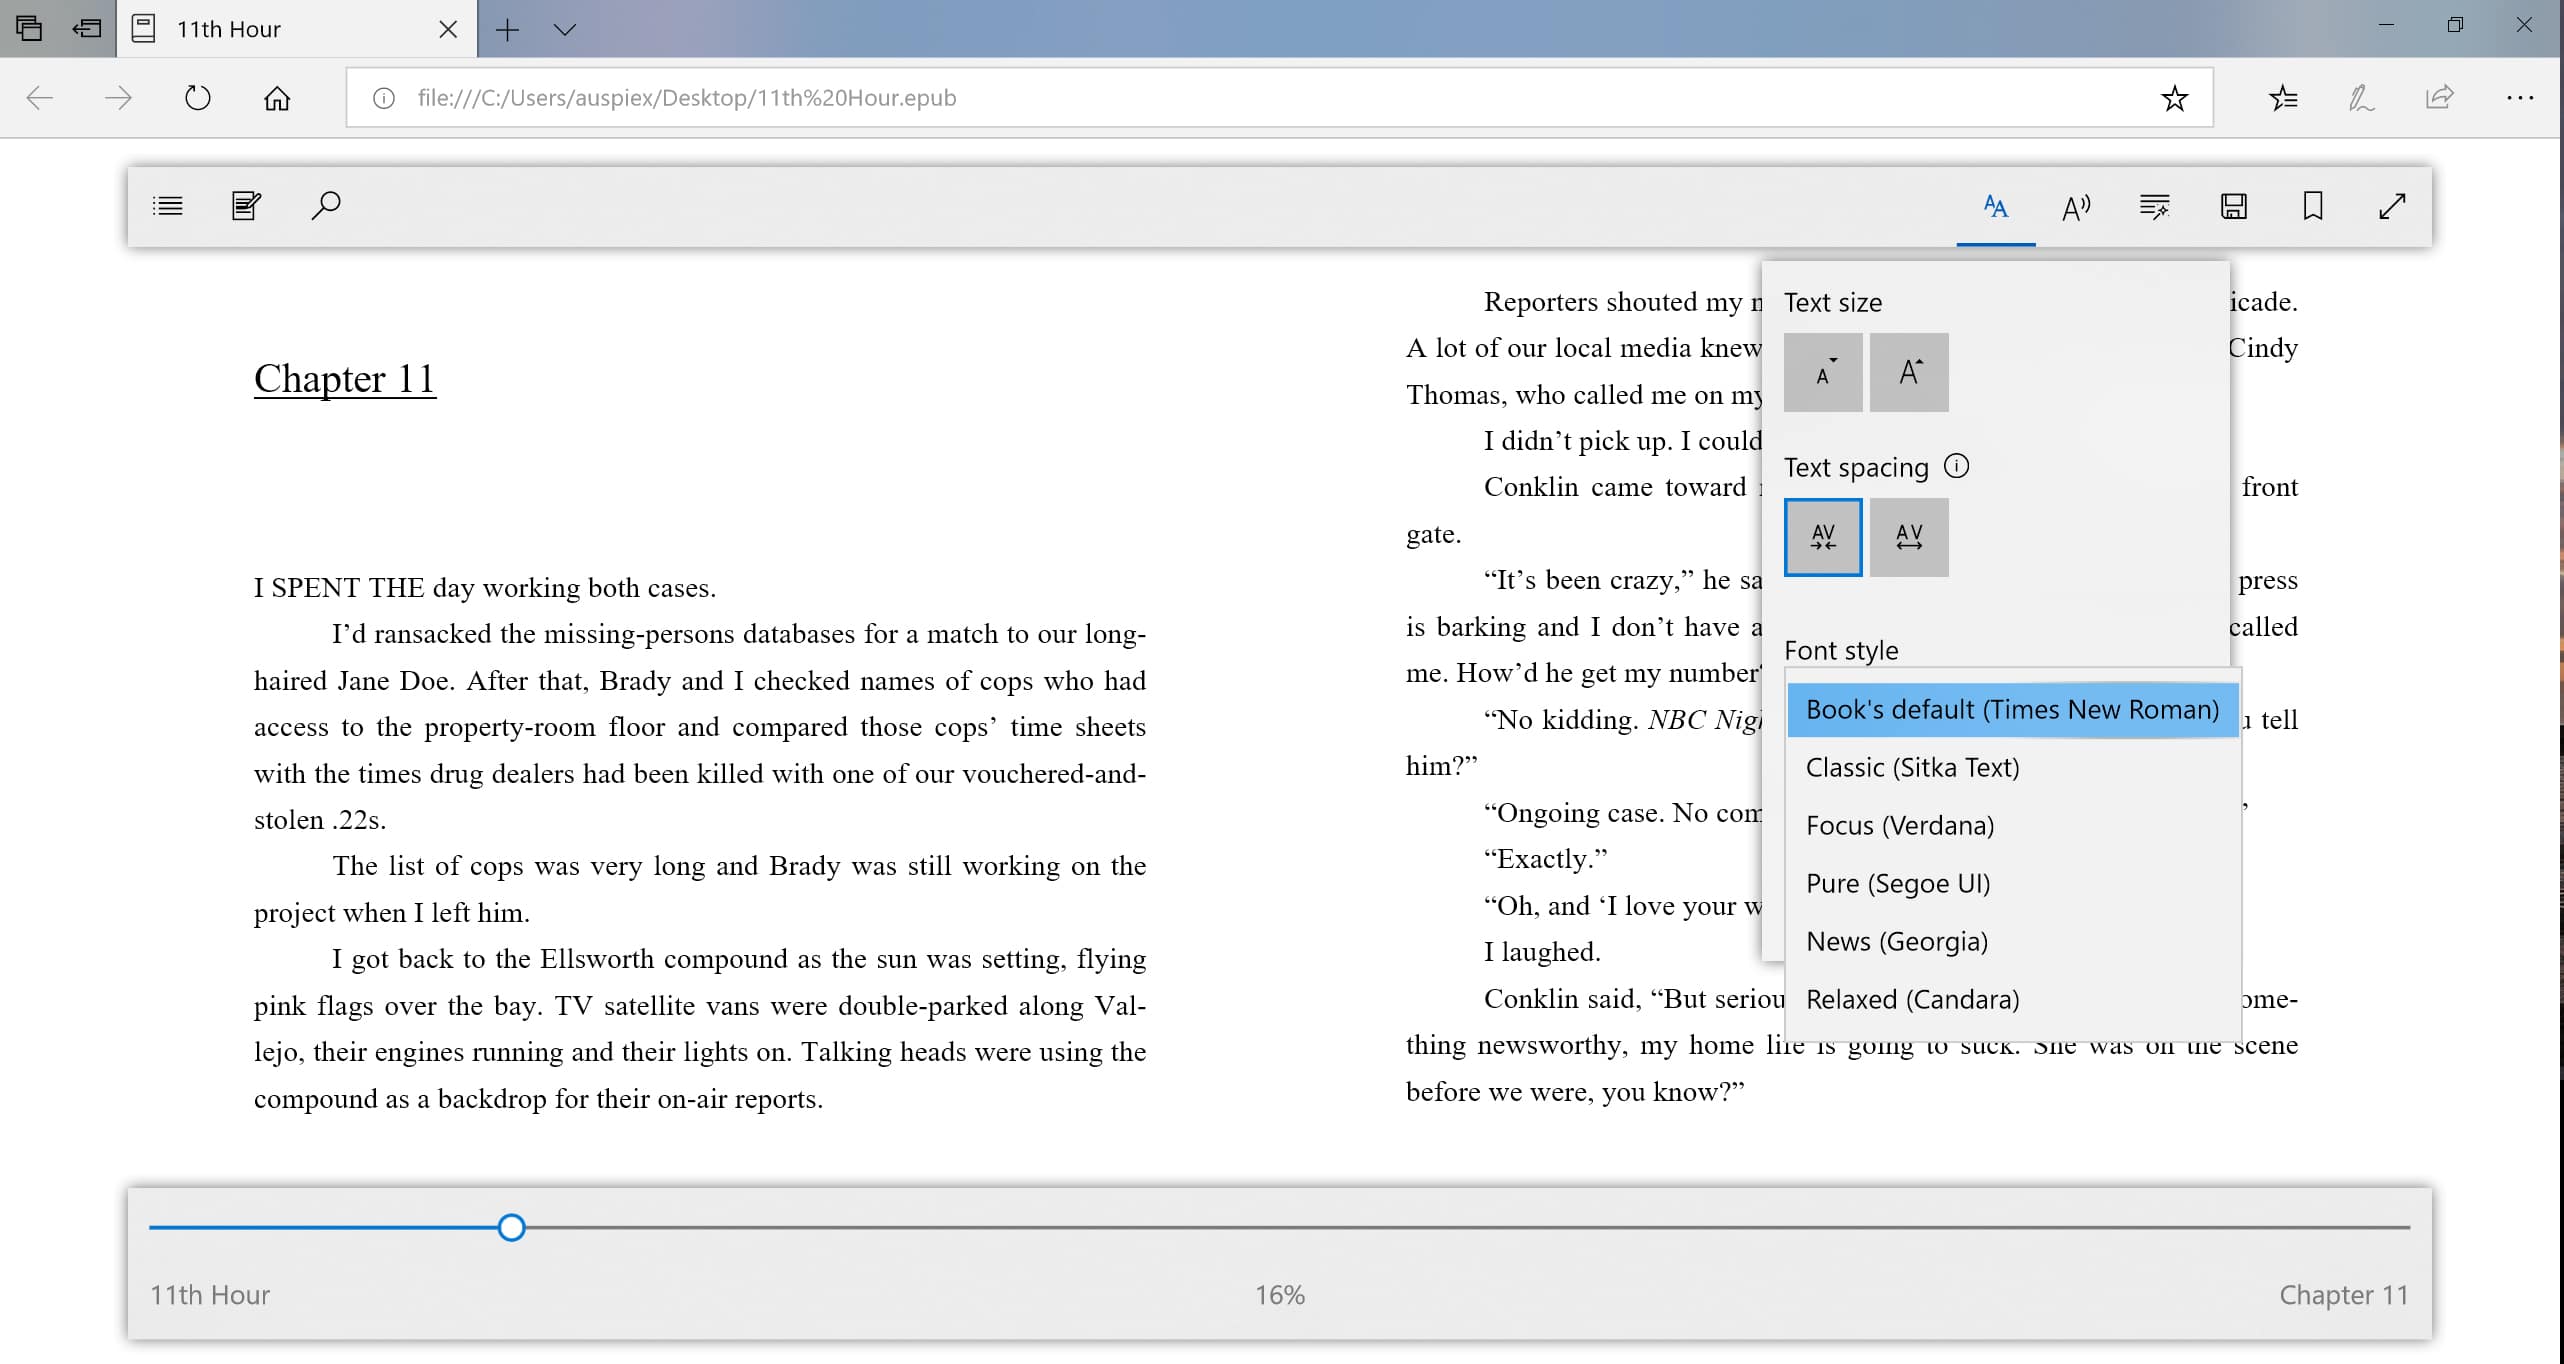Close the Text options flyout button
The image size is (2564, 1364).
coord(1995,206)
